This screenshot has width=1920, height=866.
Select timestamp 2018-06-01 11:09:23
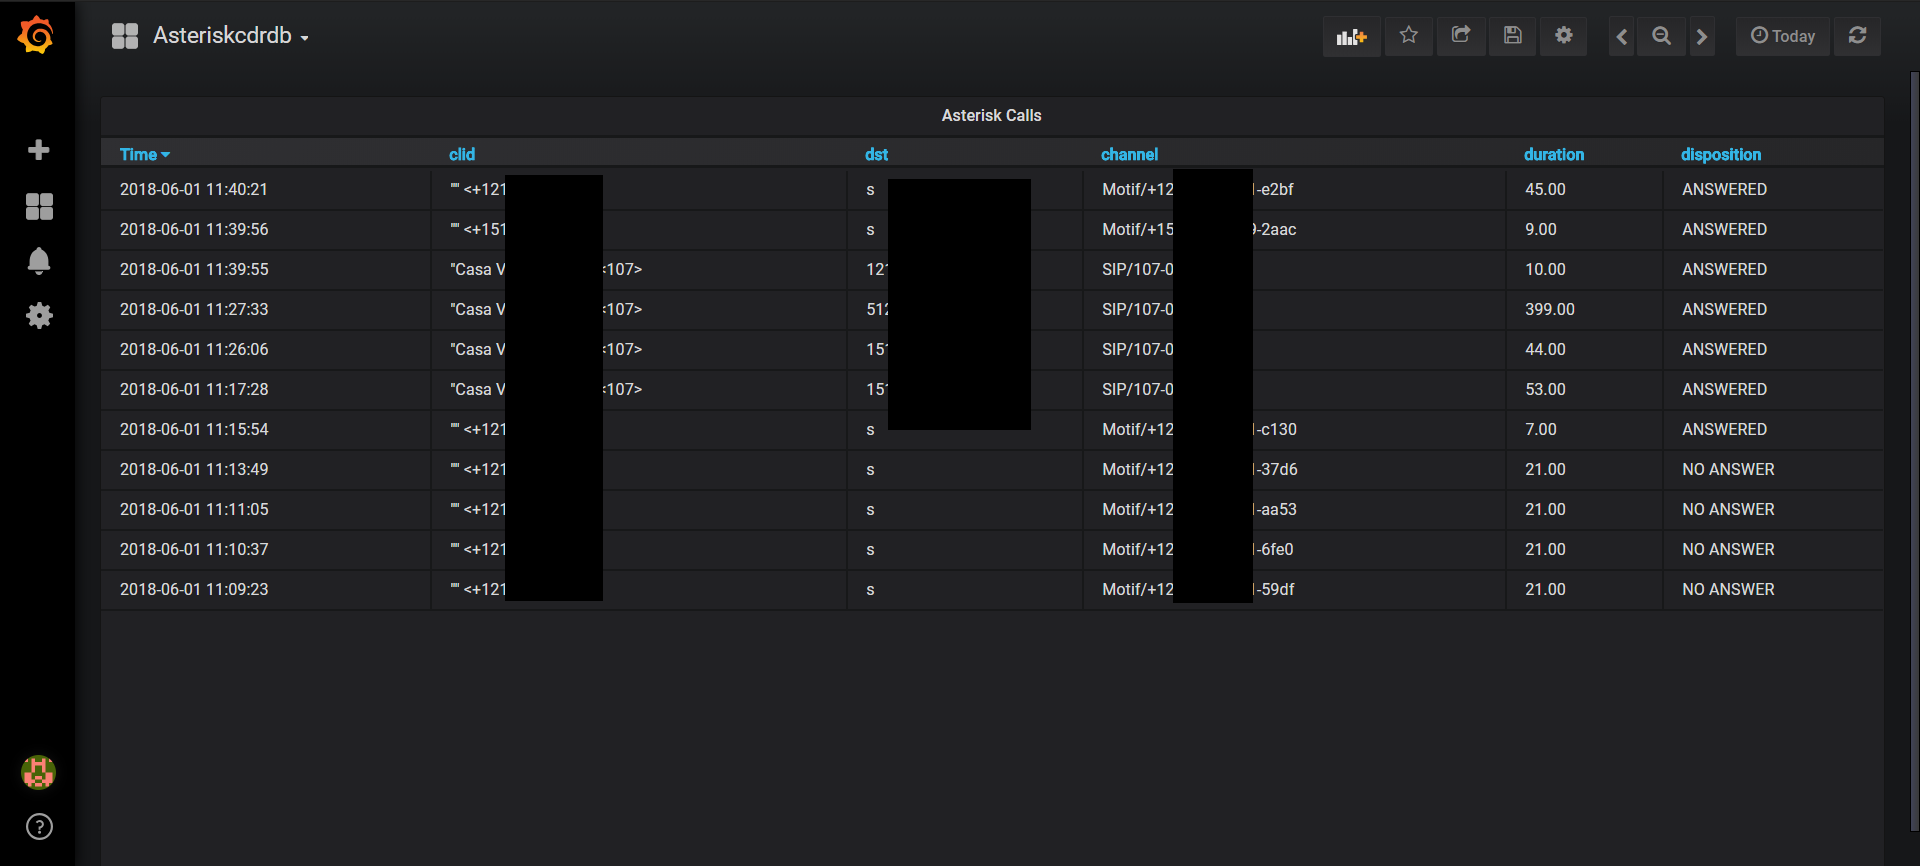[194, 590]
